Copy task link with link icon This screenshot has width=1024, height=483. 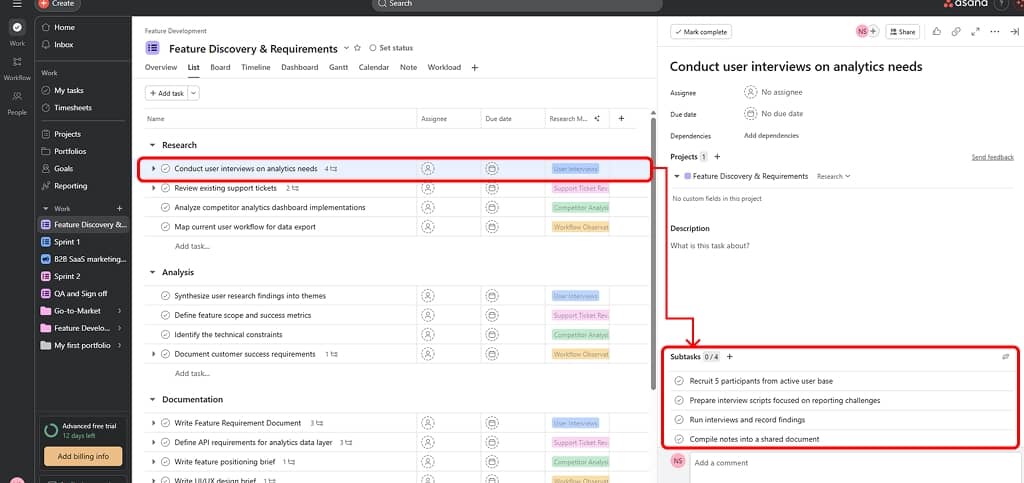pyautogui.click(x=956, y=31)
